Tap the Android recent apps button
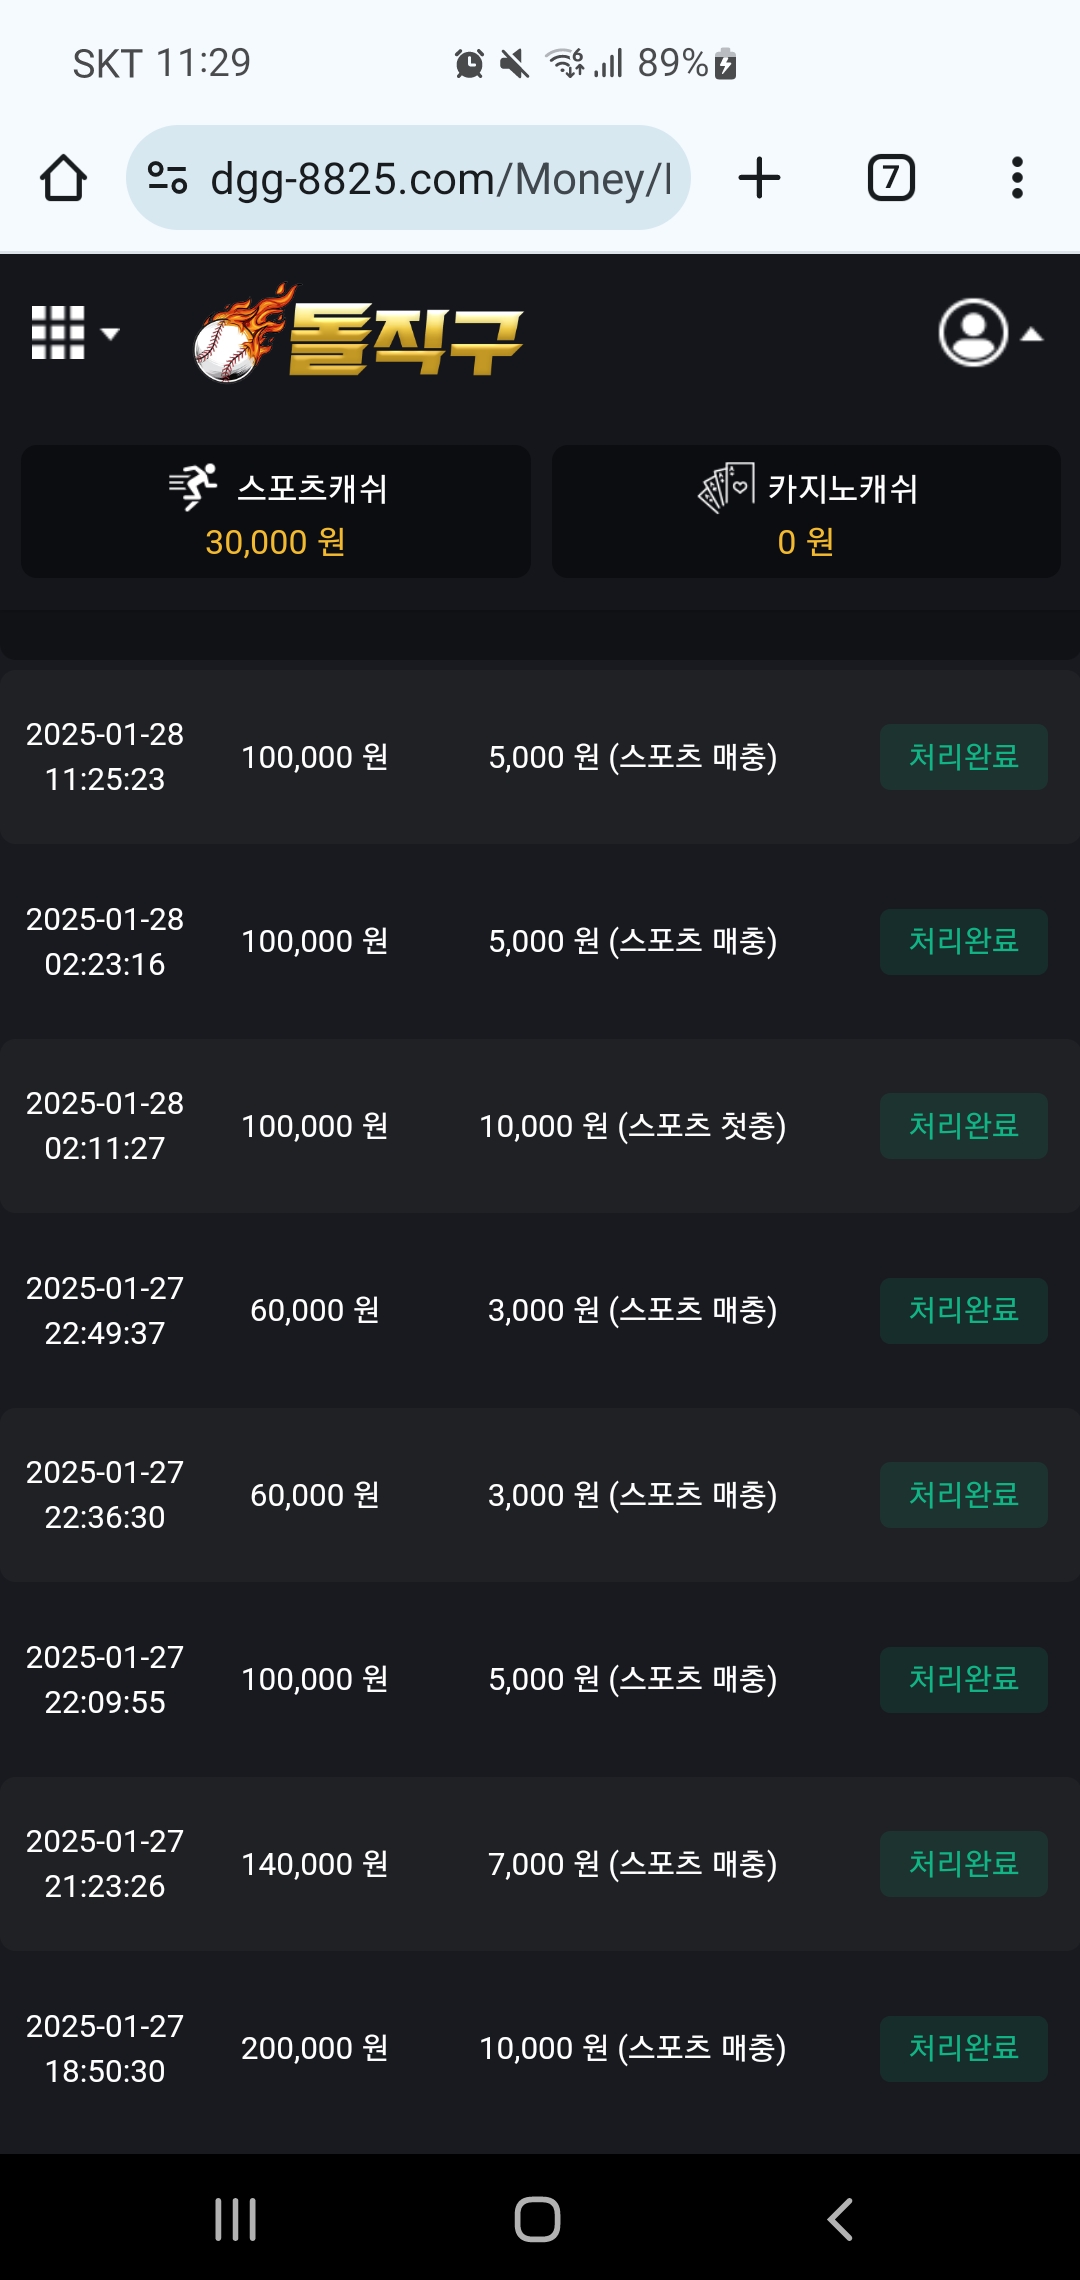This screenshot has width=1080, height=2280. 236,2219
